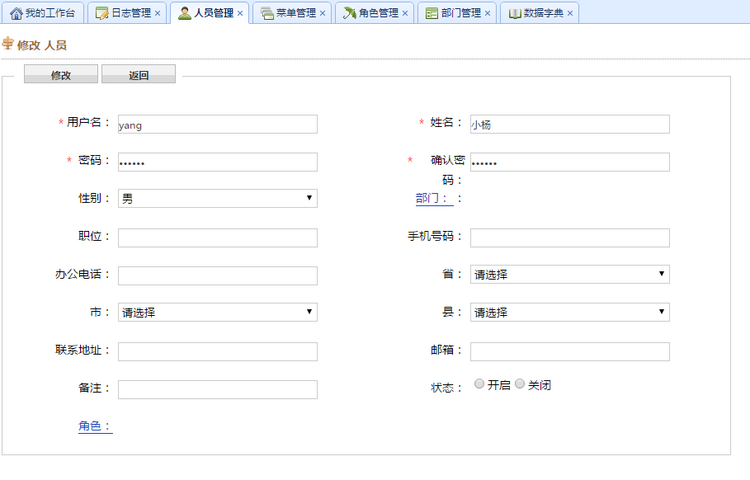This screenshot has width=750, height=480.
Task: Click the 返回 button
Action: (139, 74)
